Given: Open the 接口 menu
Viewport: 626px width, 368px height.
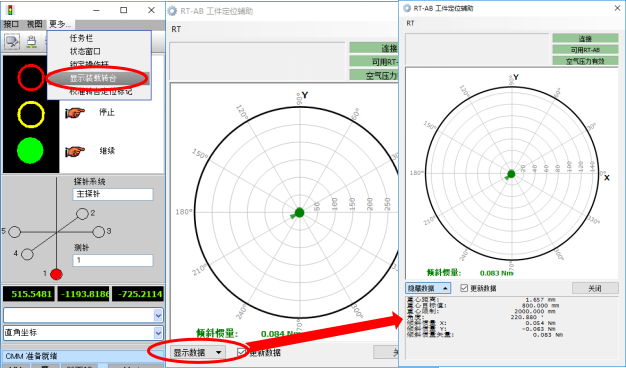Looking at the screenshot, I should (x=11, y=24).
